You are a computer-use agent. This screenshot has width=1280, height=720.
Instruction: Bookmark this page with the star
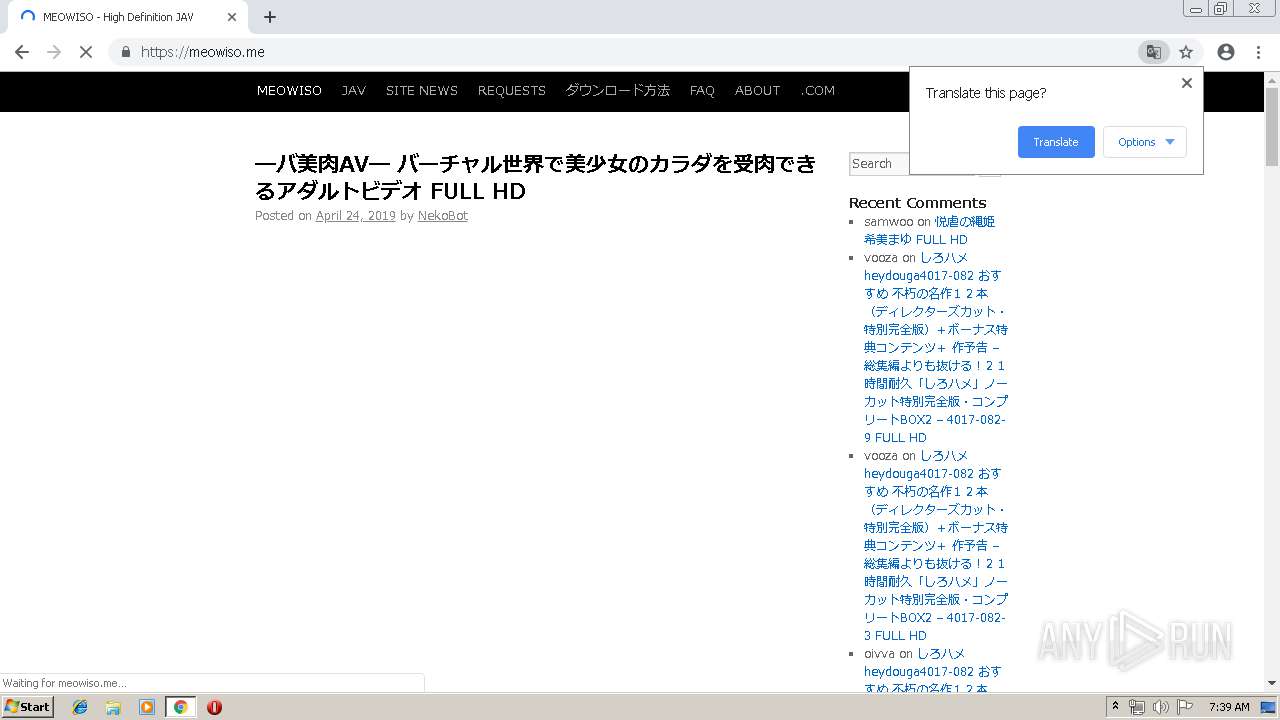click(1186, 52)
